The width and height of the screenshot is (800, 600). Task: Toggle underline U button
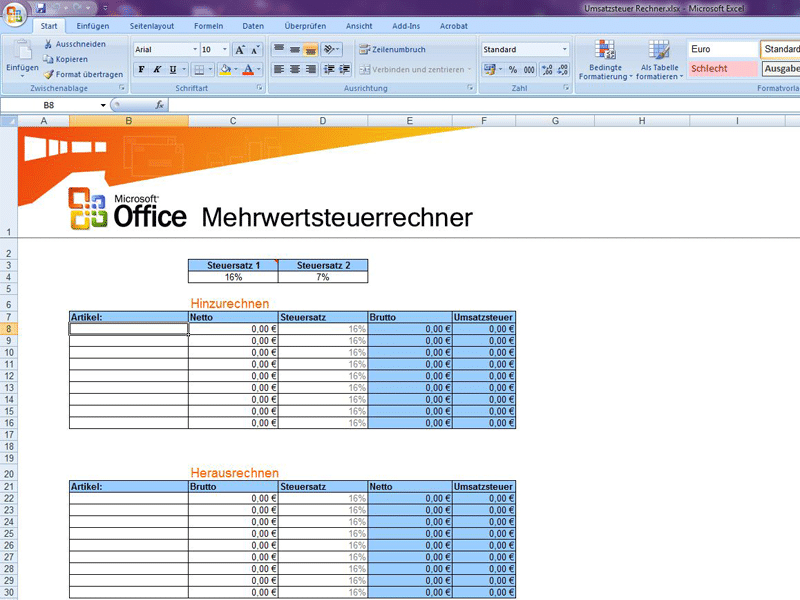point(173,69)
